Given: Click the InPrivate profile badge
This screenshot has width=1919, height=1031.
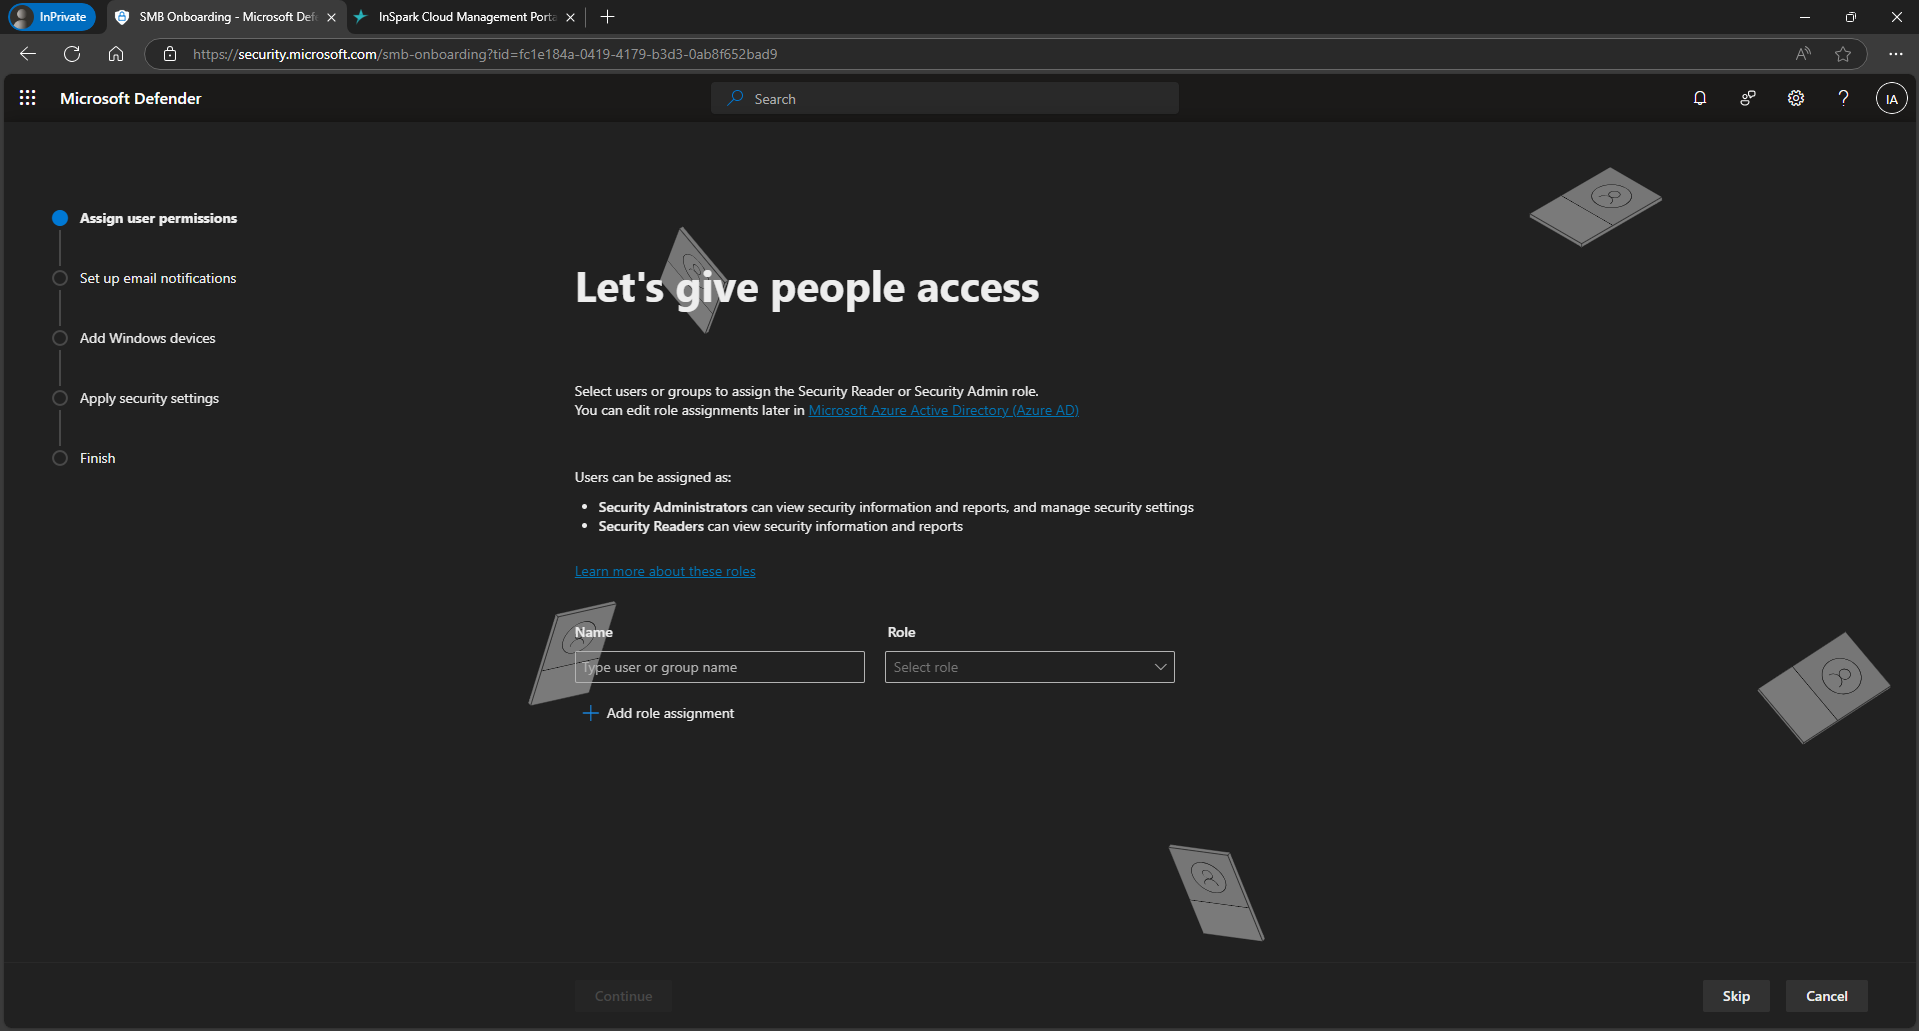Looking at the screenshot, I should click(x=51, y=17).
